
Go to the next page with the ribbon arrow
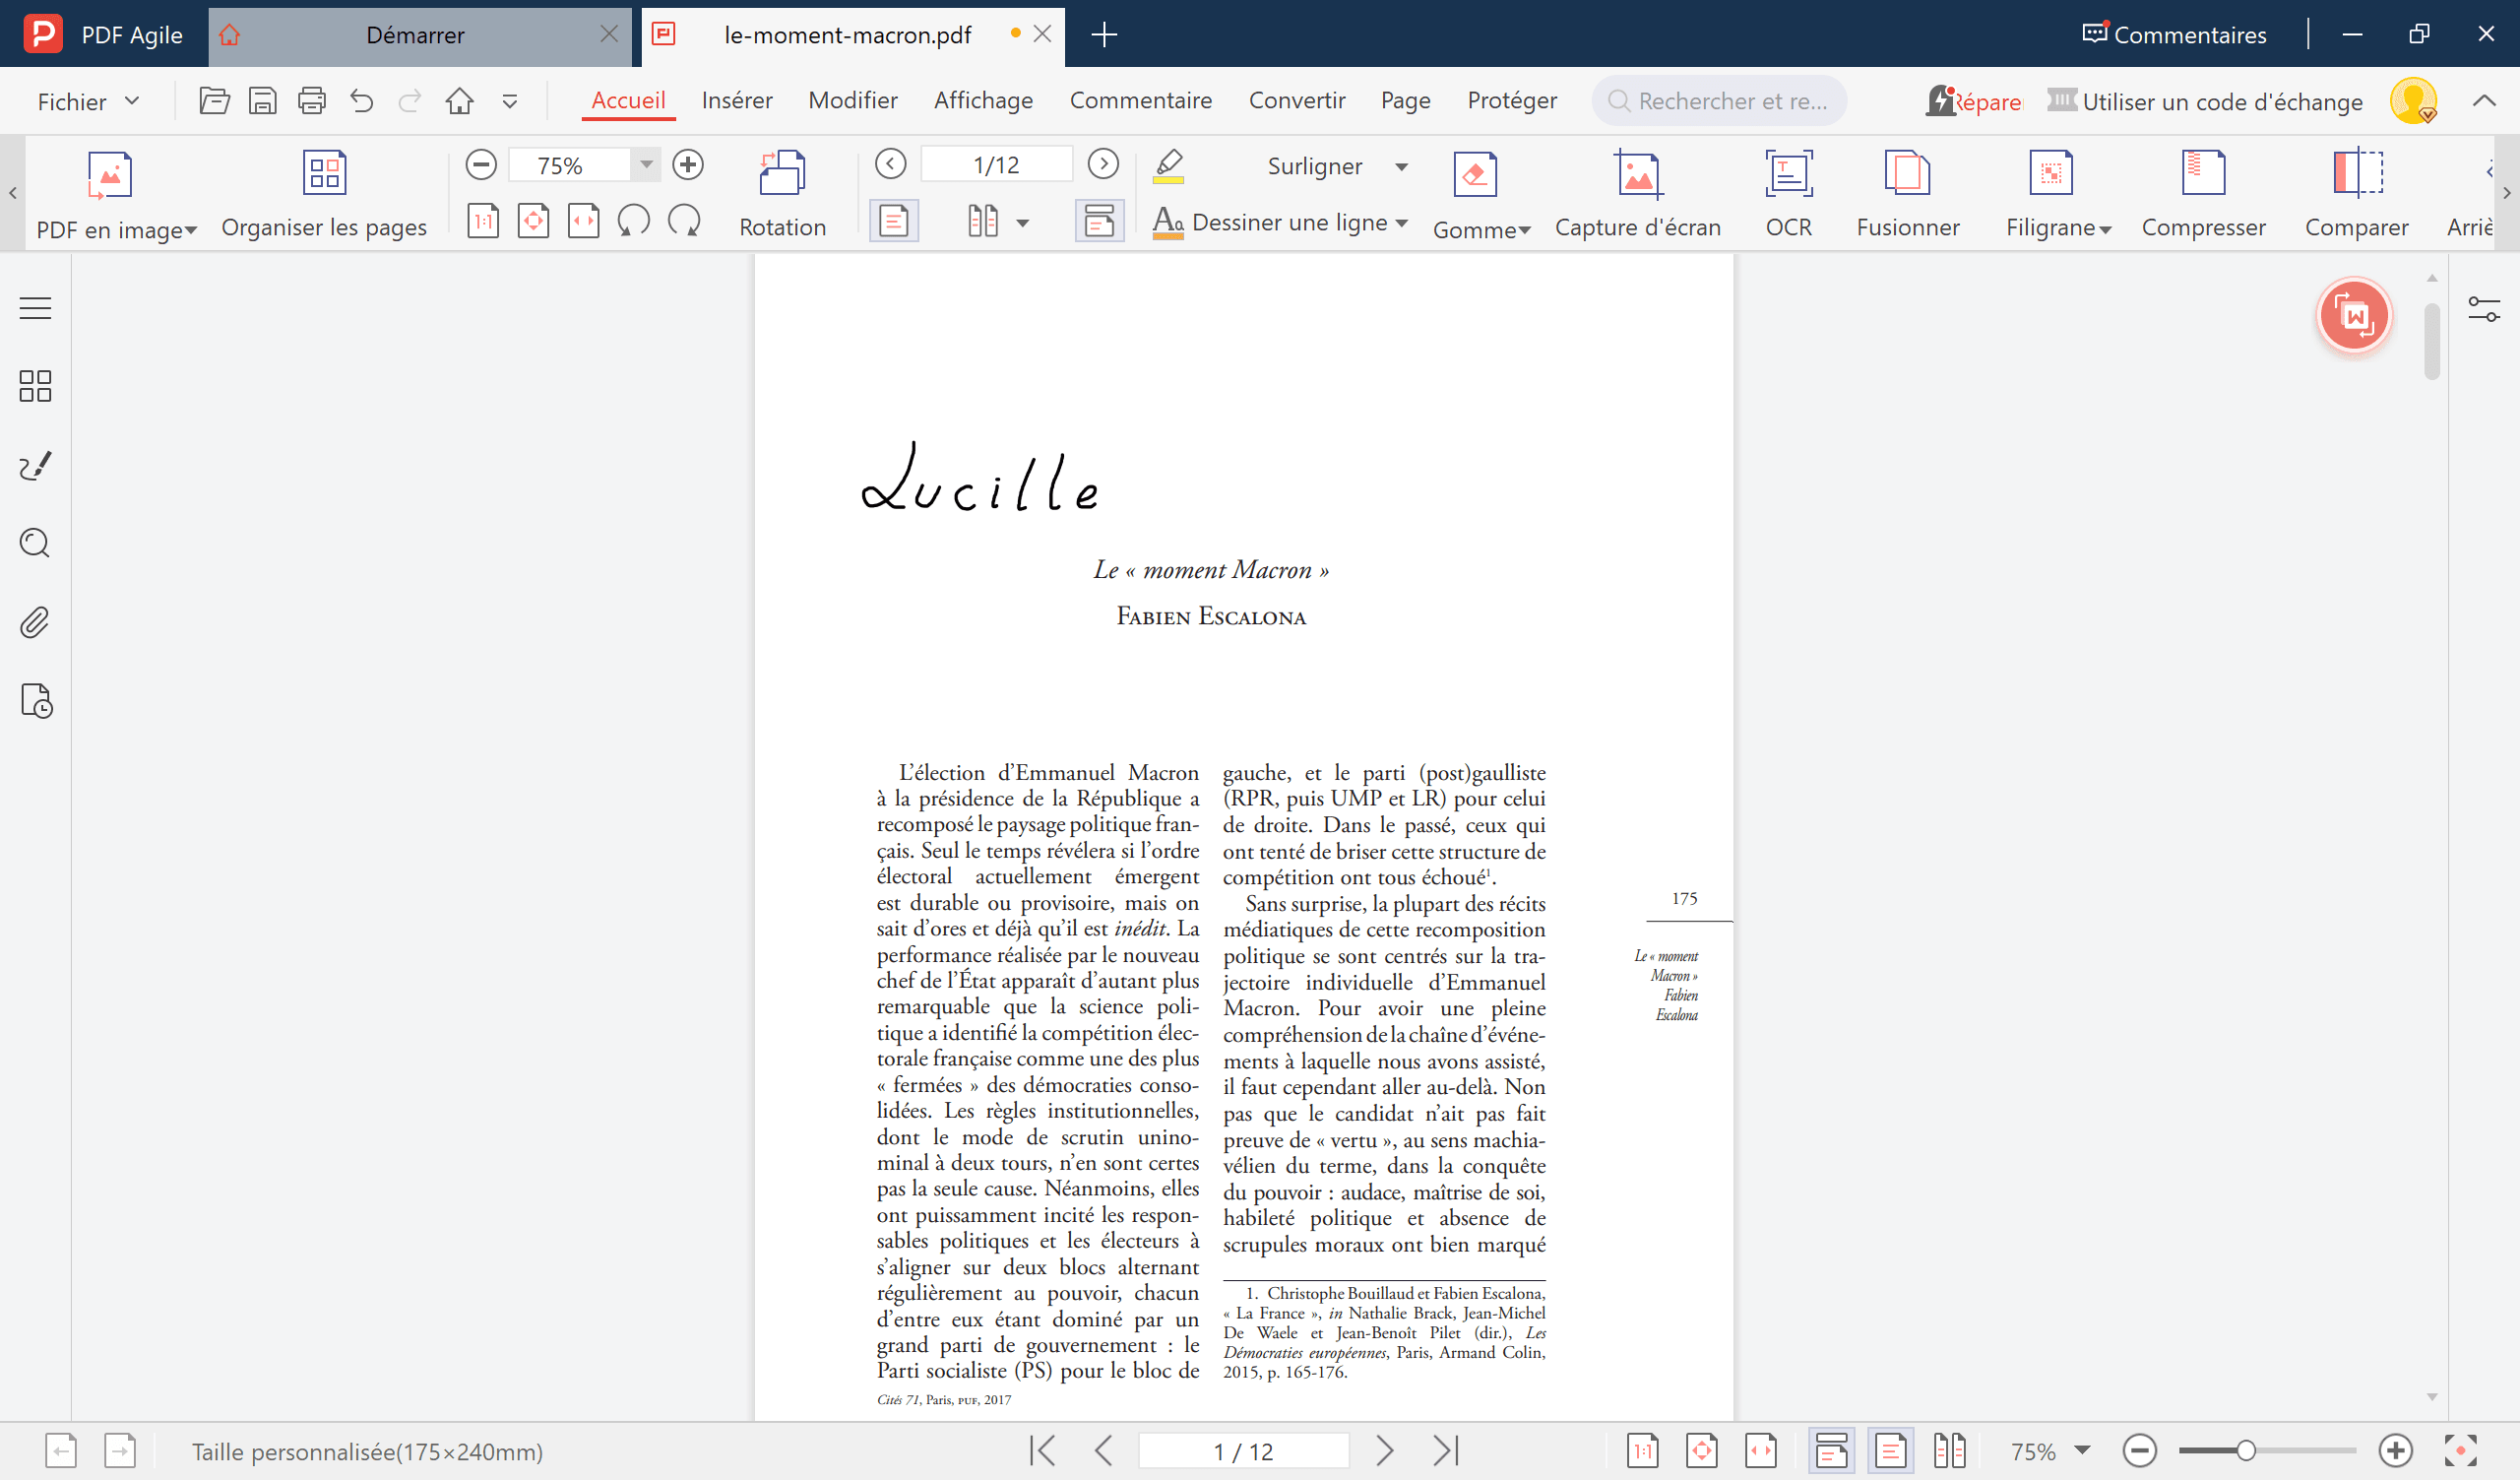(1103, 164)
